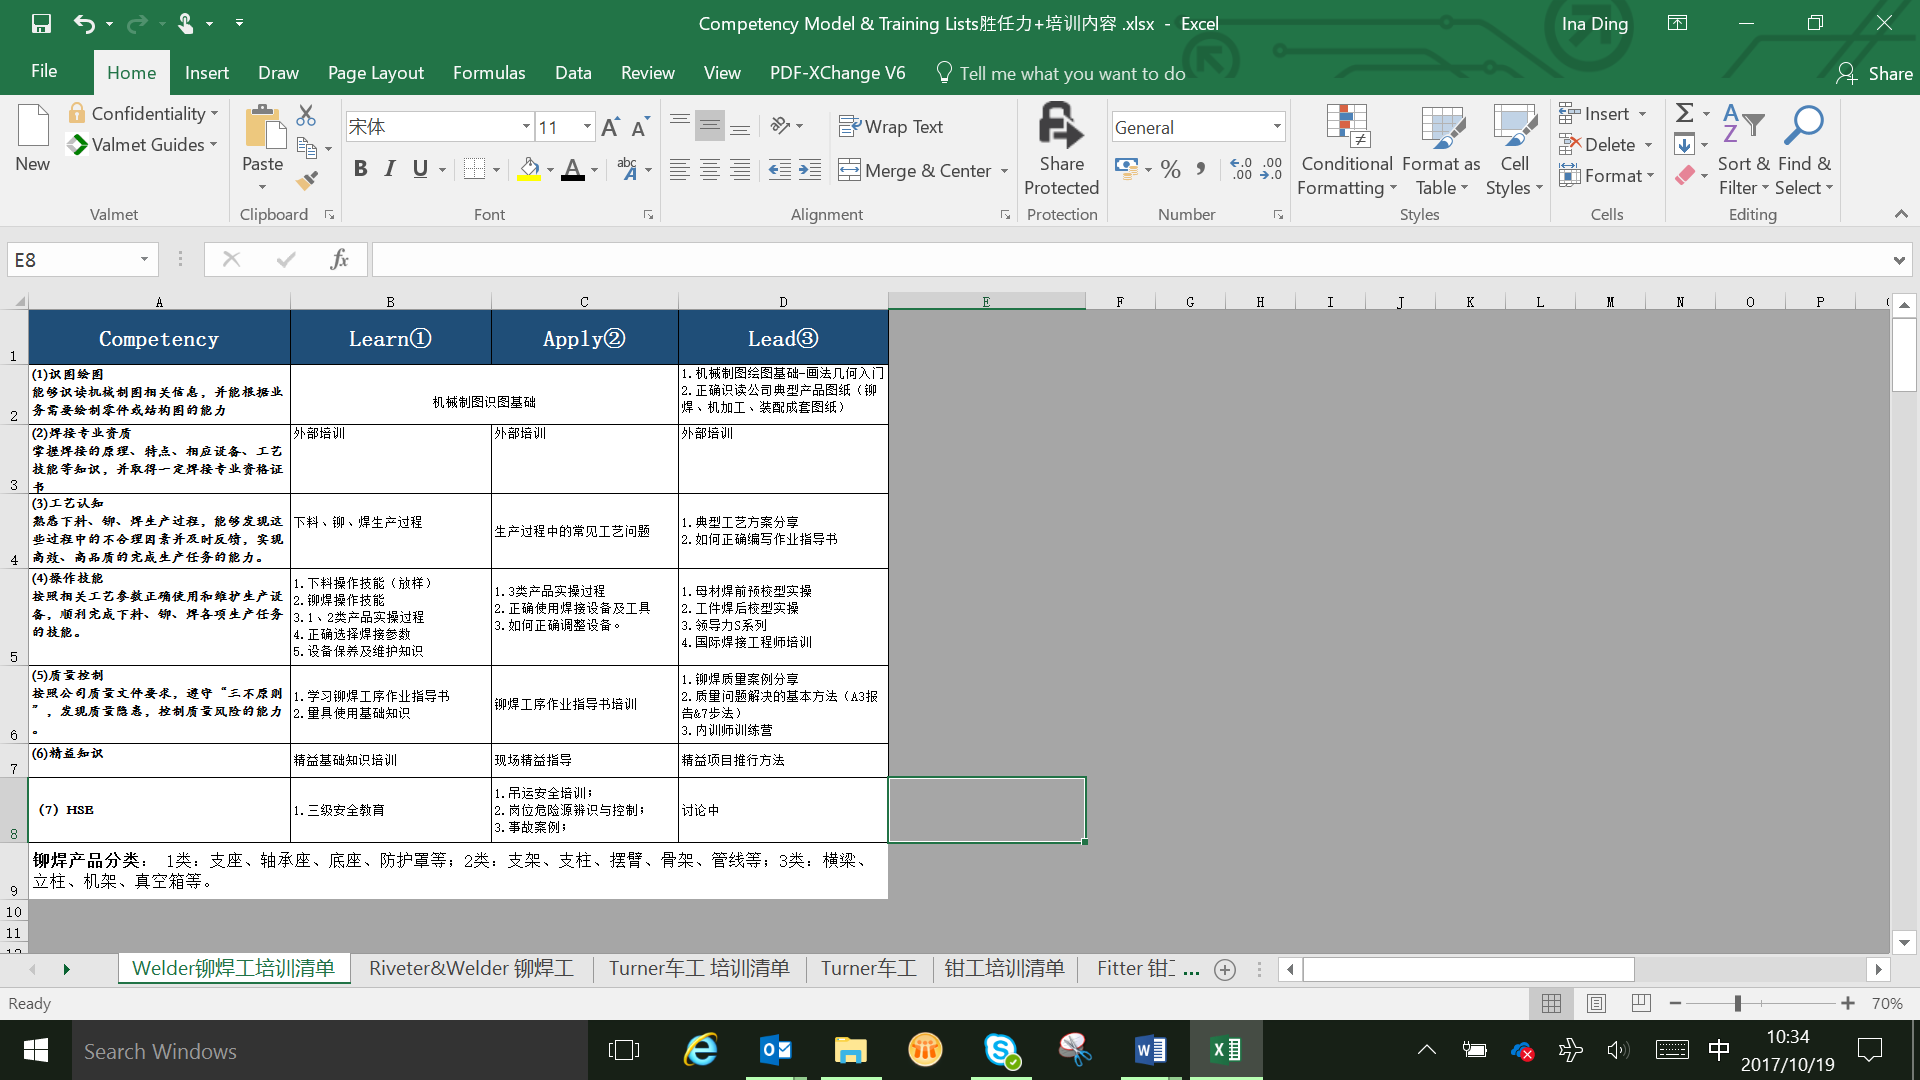1920x1080 pixels.
Task: Click Page Break Preview icon in status bar
Action: (1641, 1003)
